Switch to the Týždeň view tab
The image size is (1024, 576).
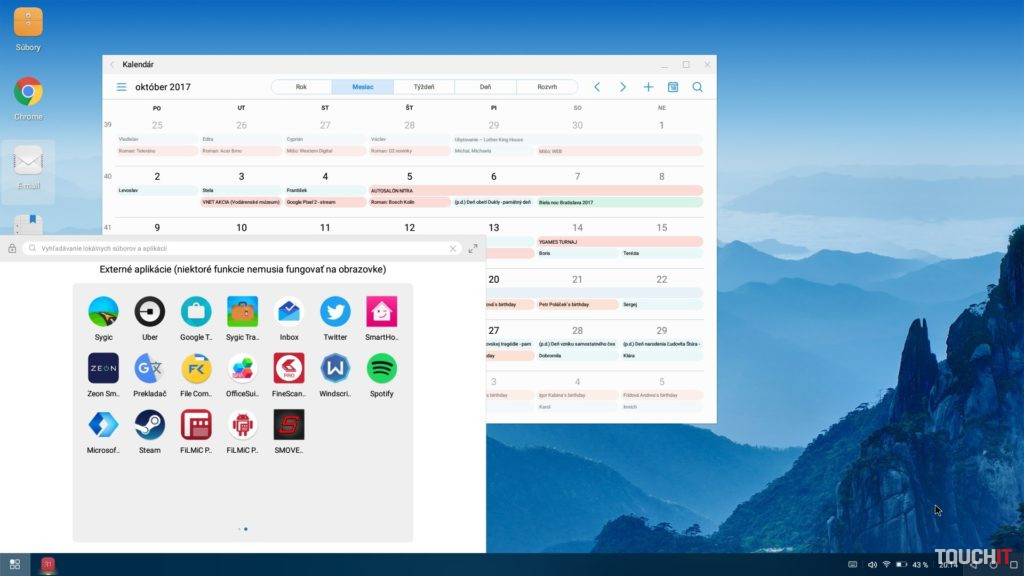pyautogui.click(x=424, y=87)
